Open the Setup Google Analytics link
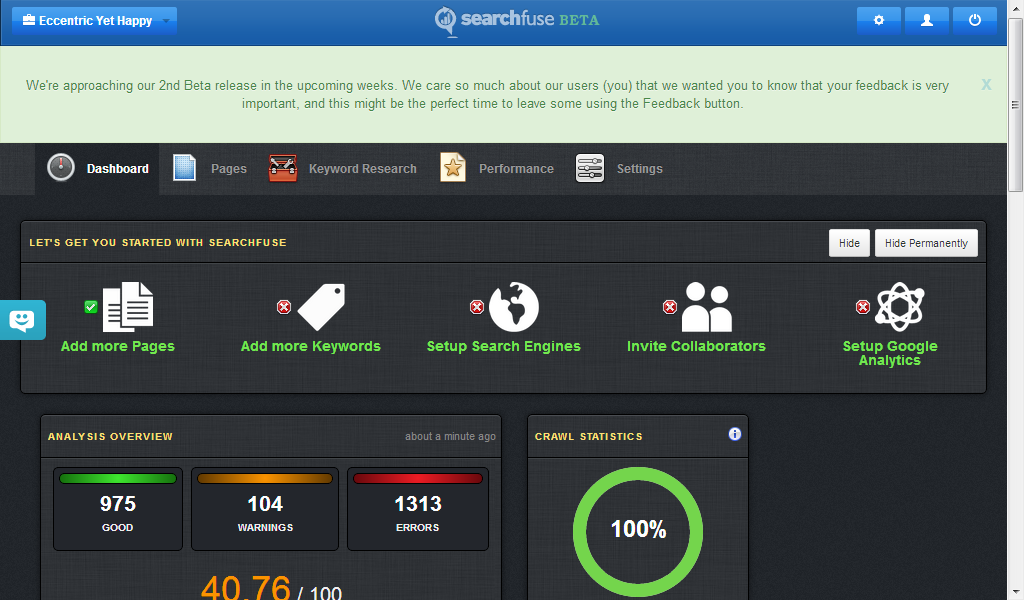 889,353
